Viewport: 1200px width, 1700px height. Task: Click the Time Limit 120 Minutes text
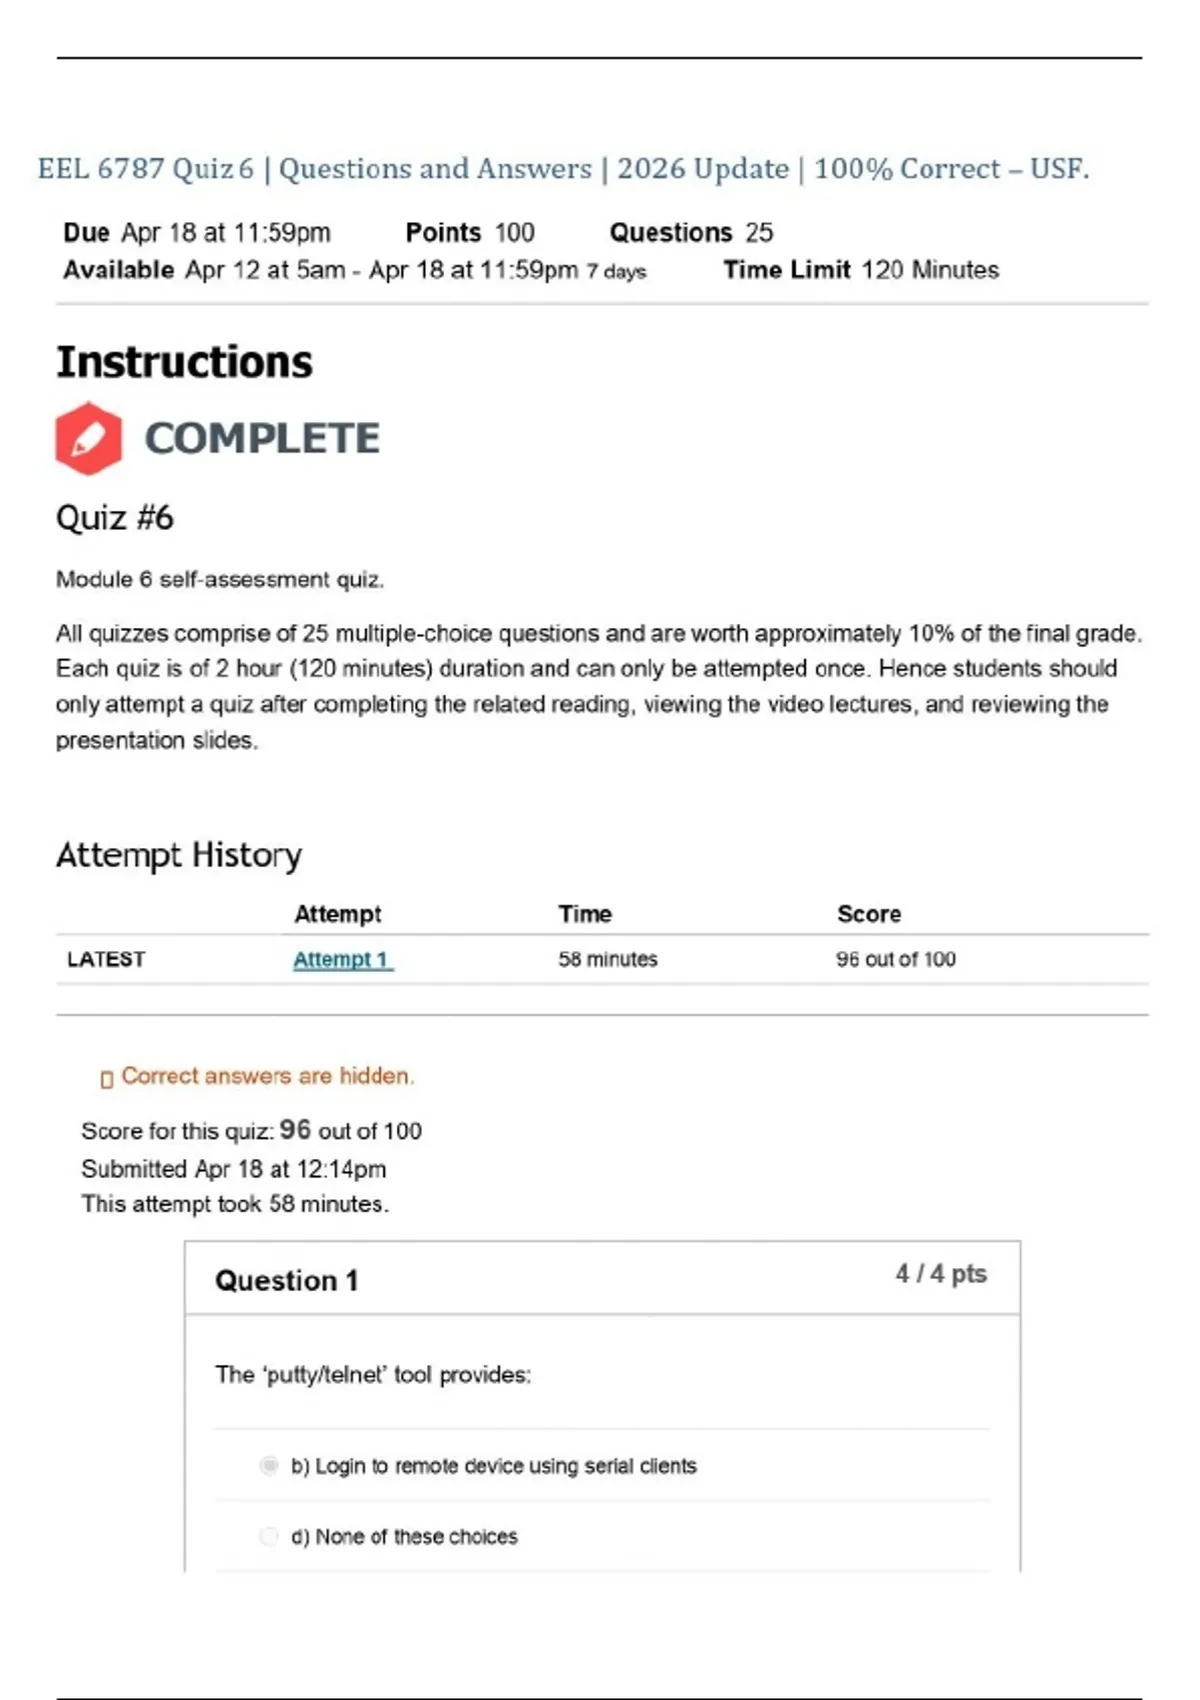(x=860, y=270)
